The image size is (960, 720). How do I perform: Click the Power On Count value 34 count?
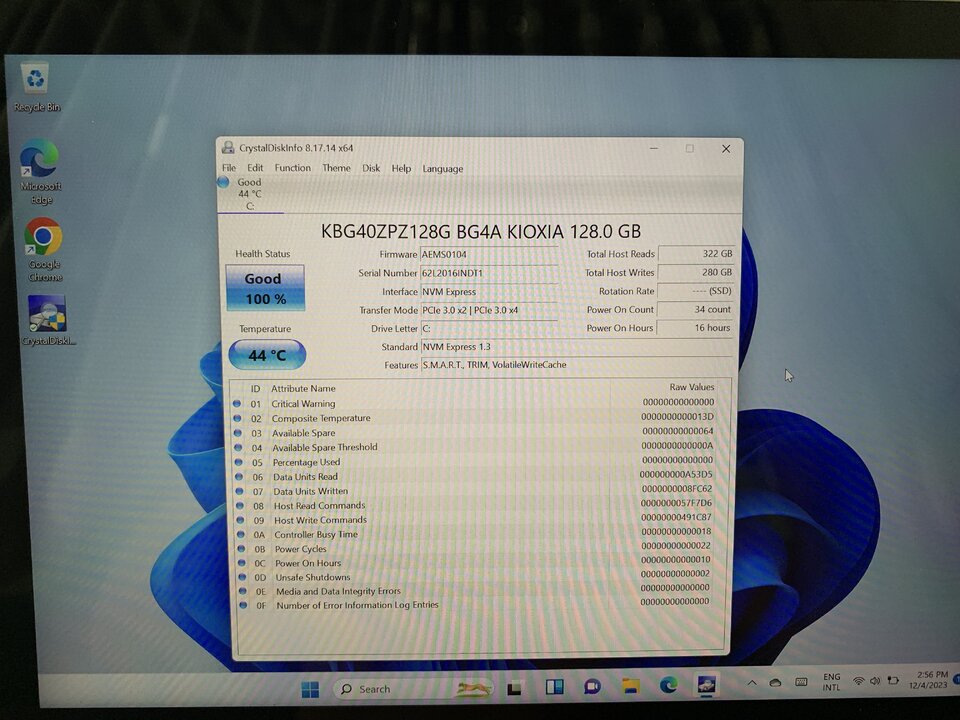(695, 310)
